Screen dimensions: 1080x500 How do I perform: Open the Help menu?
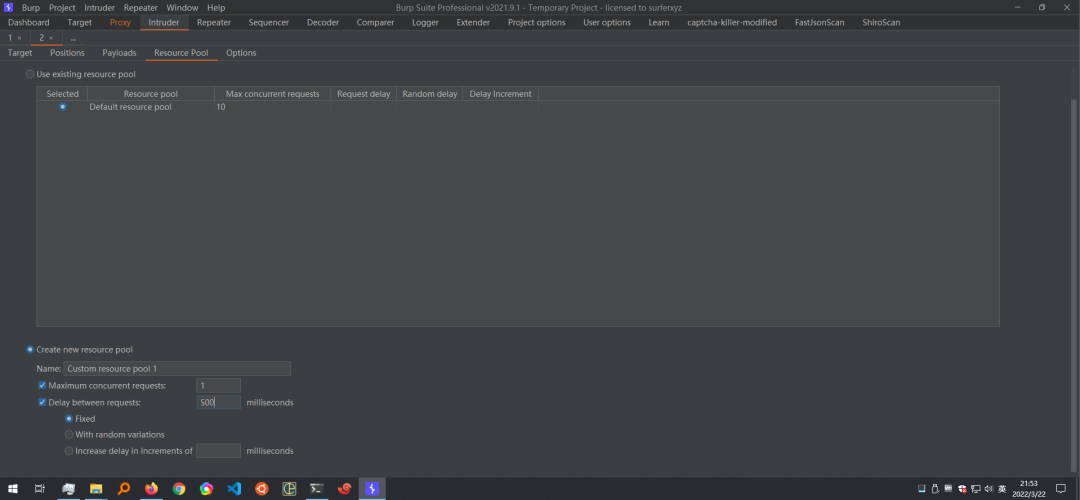(x=216, y=8)
